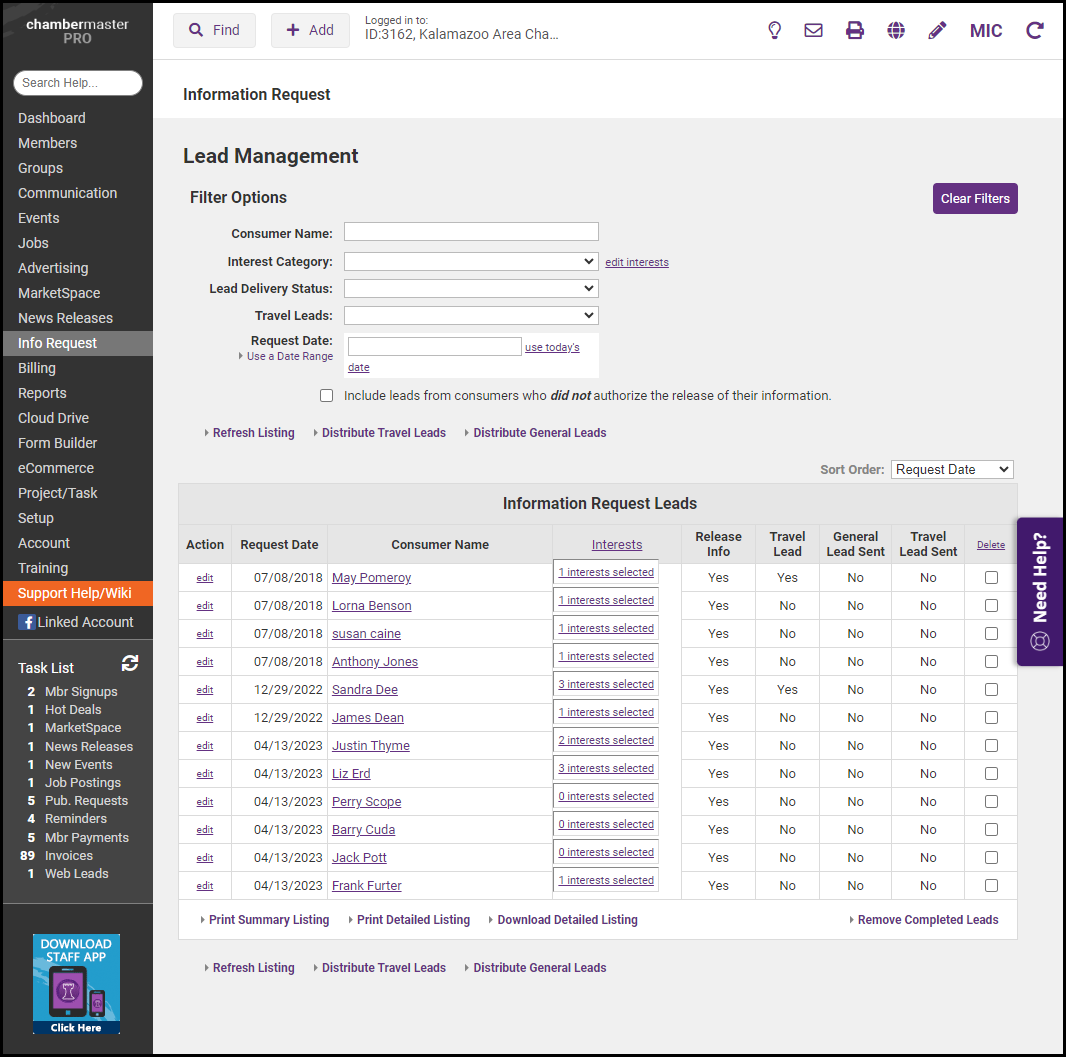This screenshot has width=1066, height=1057.
Task: Expand the Sort Order dropdown
Action: point(951,469)
